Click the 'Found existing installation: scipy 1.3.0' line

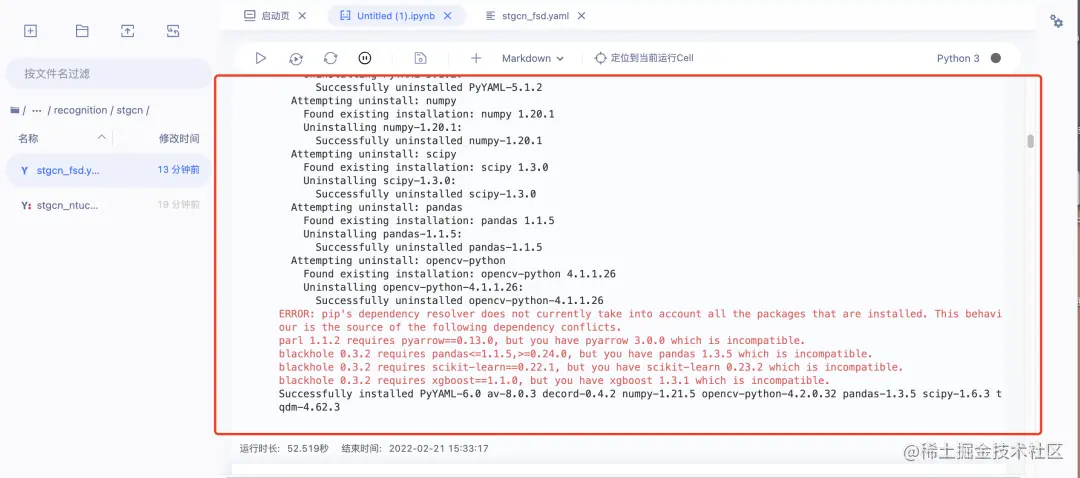(x=426, y=167)
